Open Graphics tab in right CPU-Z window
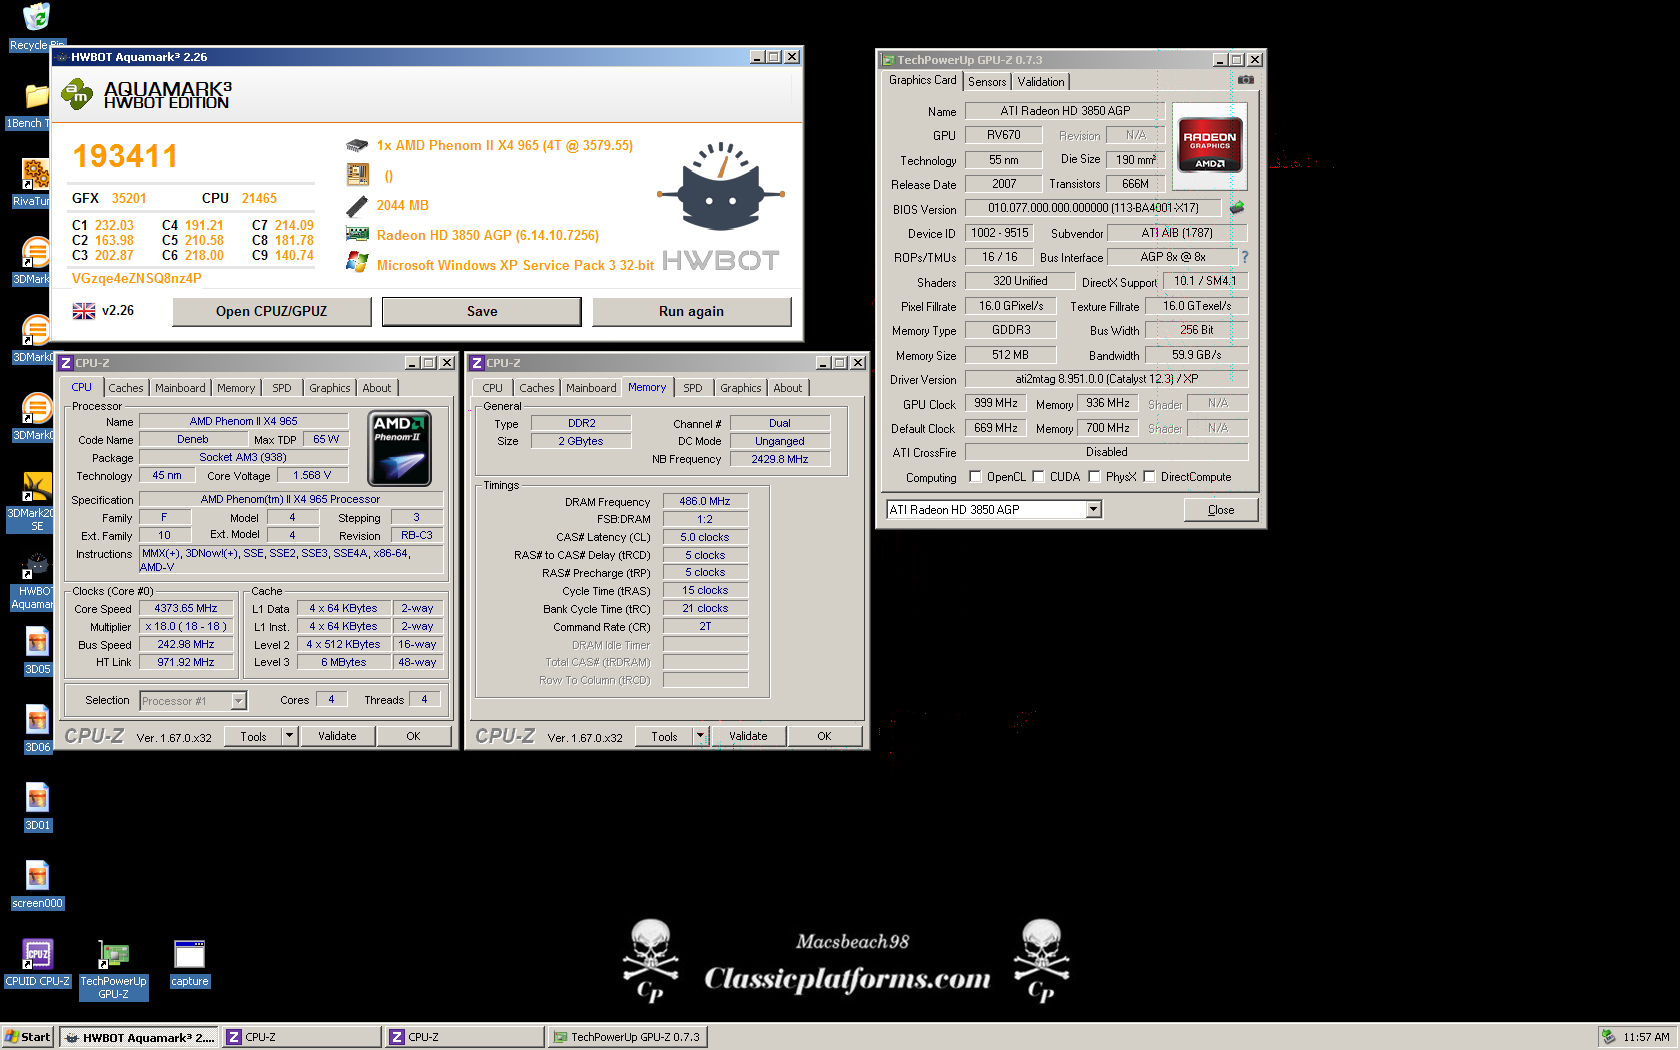The height and width of the screenshot is (1050, 1680). tap(741, 388)
